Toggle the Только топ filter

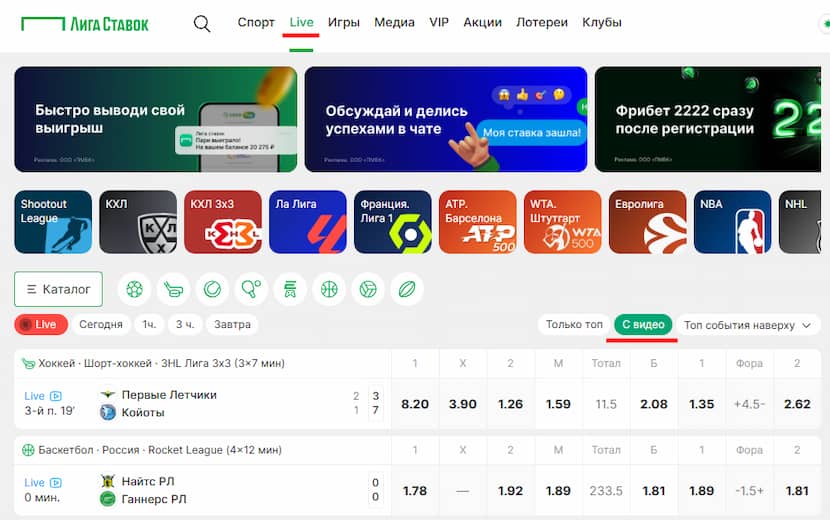tap(574, 324)
